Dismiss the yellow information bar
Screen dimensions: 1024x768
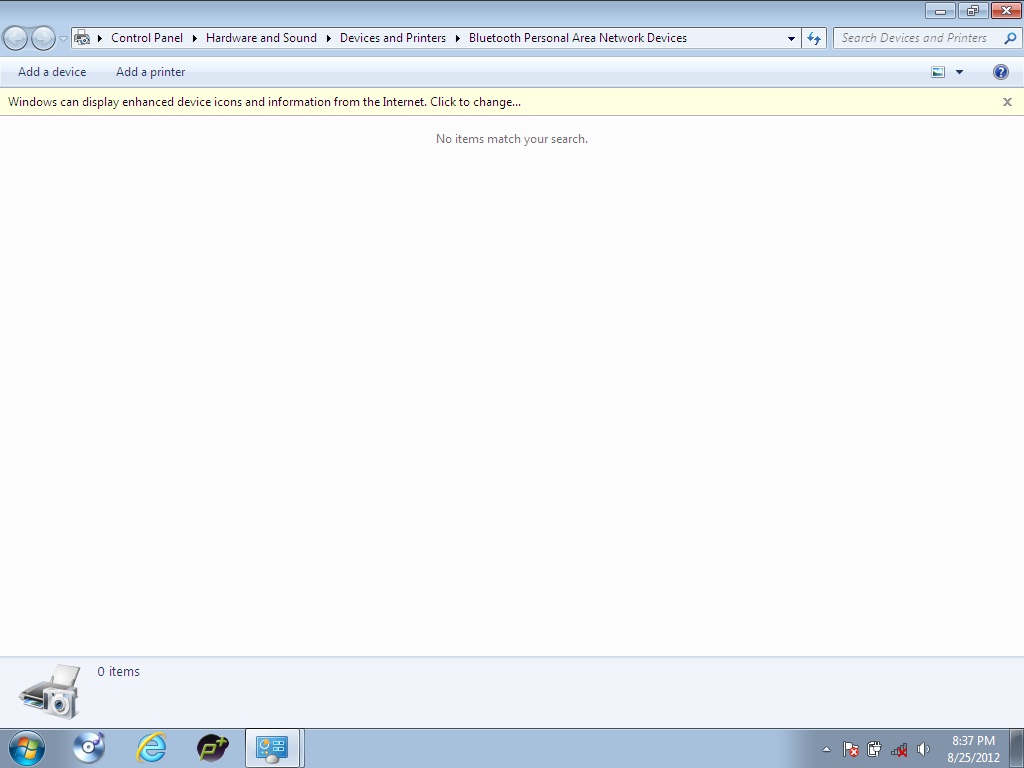[1007, 102]
